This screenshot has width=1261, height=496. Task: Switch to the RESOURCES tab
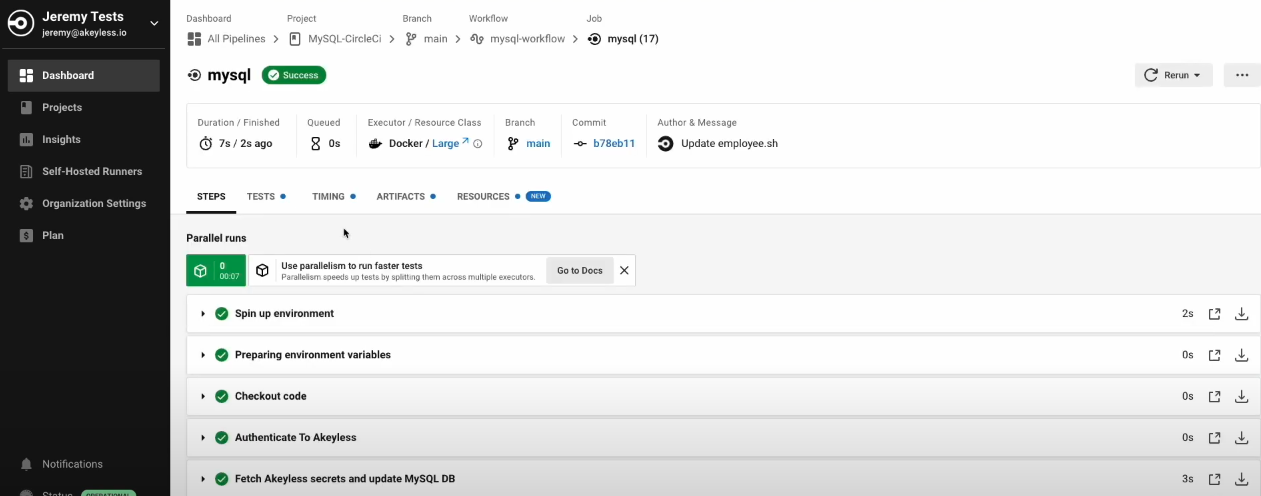click(x=503, y=196)
